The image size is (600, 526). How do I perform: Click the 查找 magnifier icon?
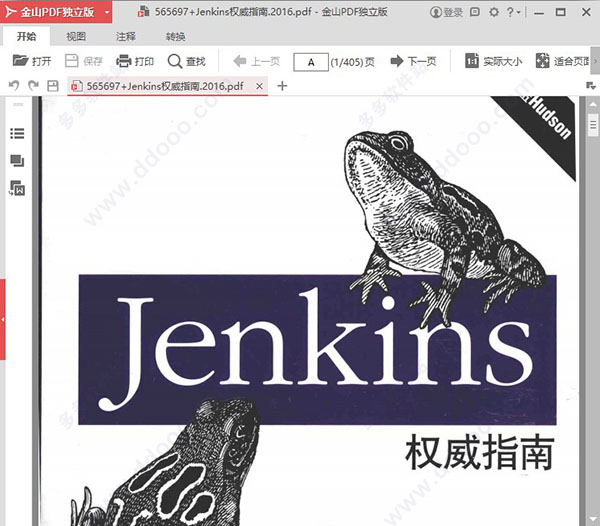click(175, 61)
